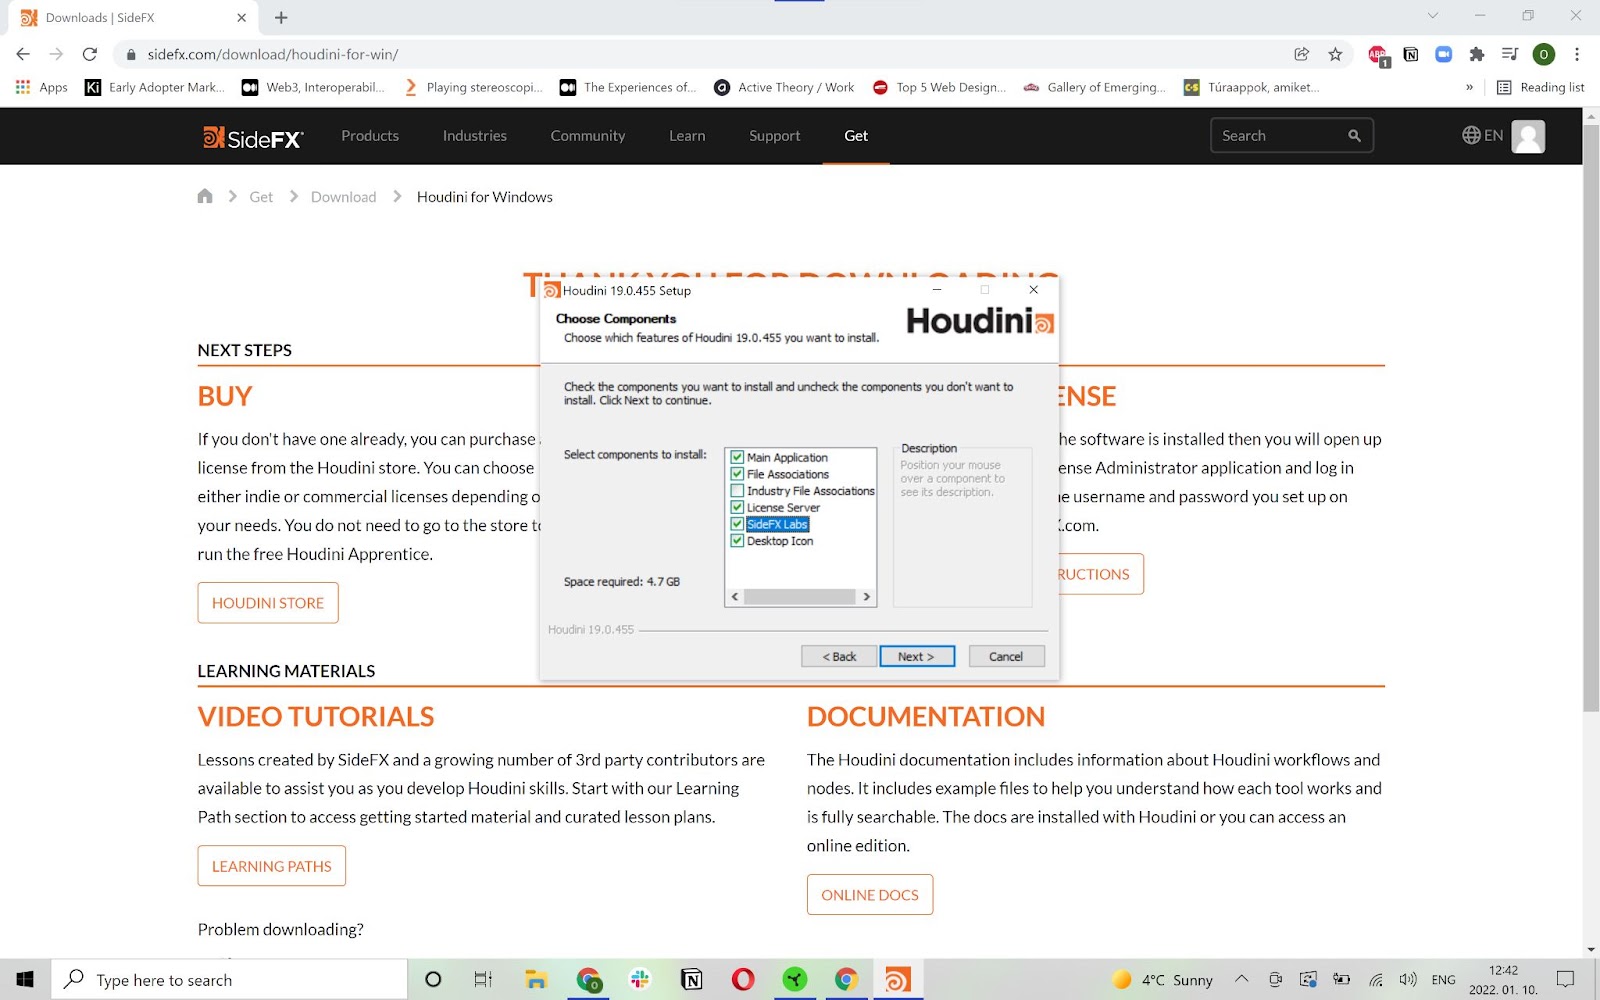Click the home icon in the breadcrumb
Image resolution: width=1600 pixels, height=1000 pixels.
(205, 196)
